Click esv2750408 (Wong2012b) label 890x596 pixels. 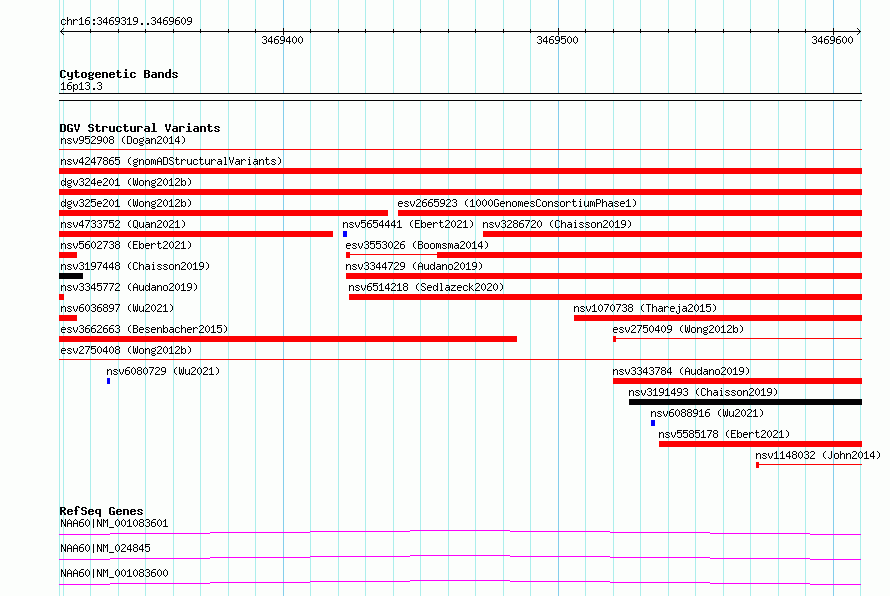126,350
